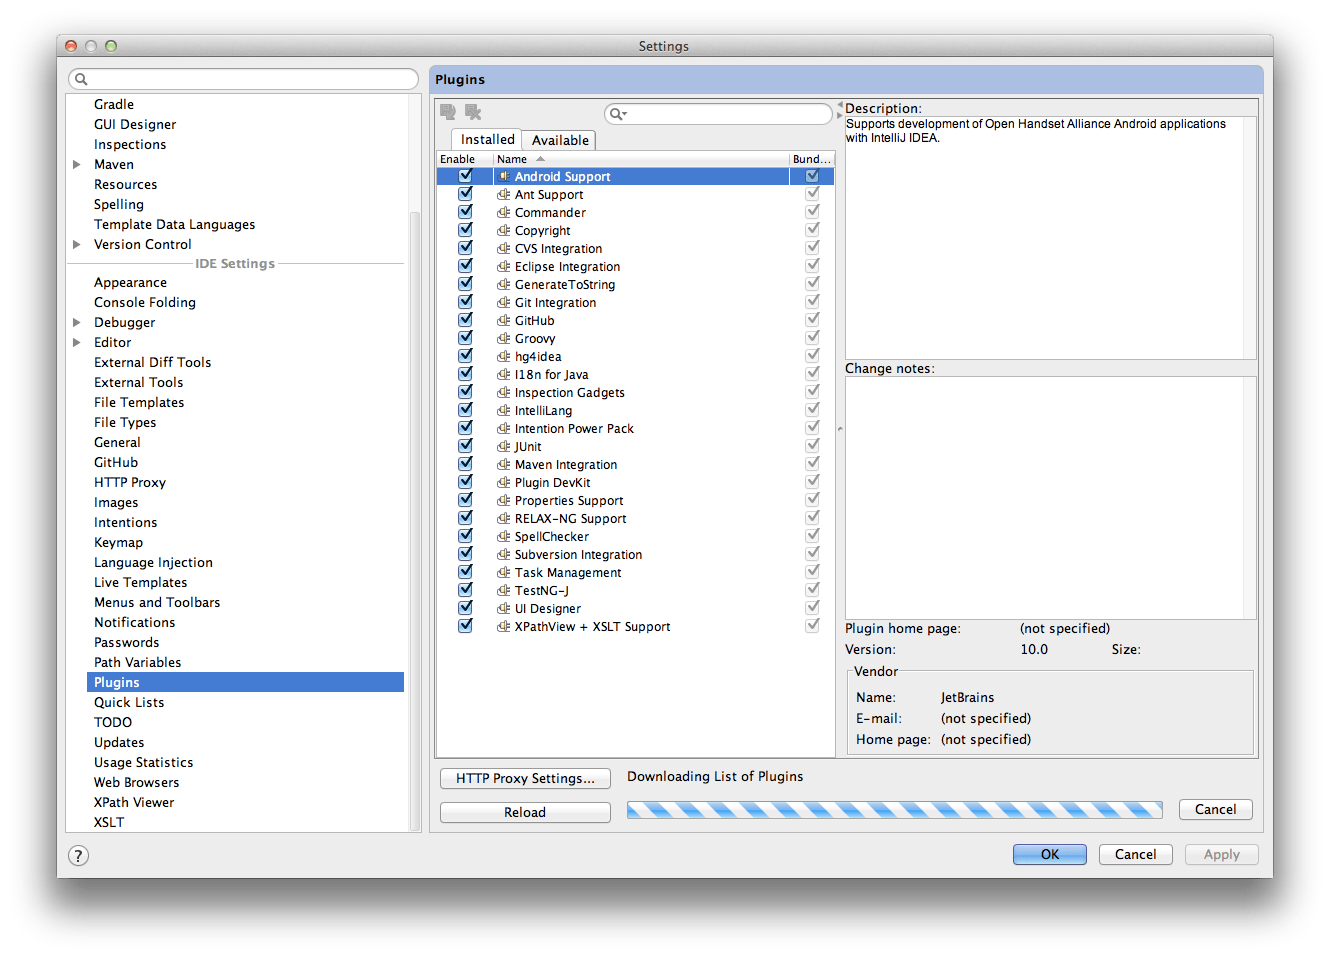1330x957 pixels.
Task: Disable the Android Support plugin checkbox
Action: (465, 176)
